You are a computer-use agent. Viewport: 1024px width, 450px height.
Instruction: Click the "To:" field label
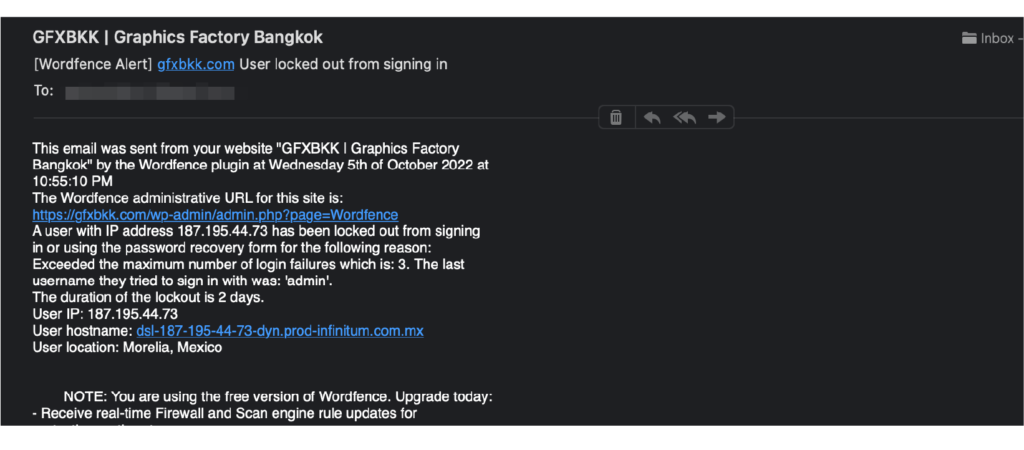click(43, 91)
